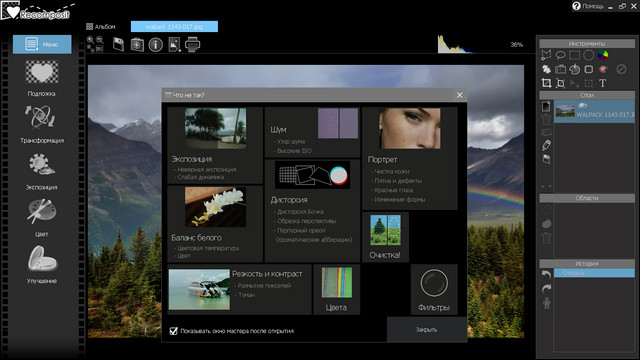Screen dimensions: 640x360
Task: Open the Трансформация sidebar tool
Action: pos(42,124)
